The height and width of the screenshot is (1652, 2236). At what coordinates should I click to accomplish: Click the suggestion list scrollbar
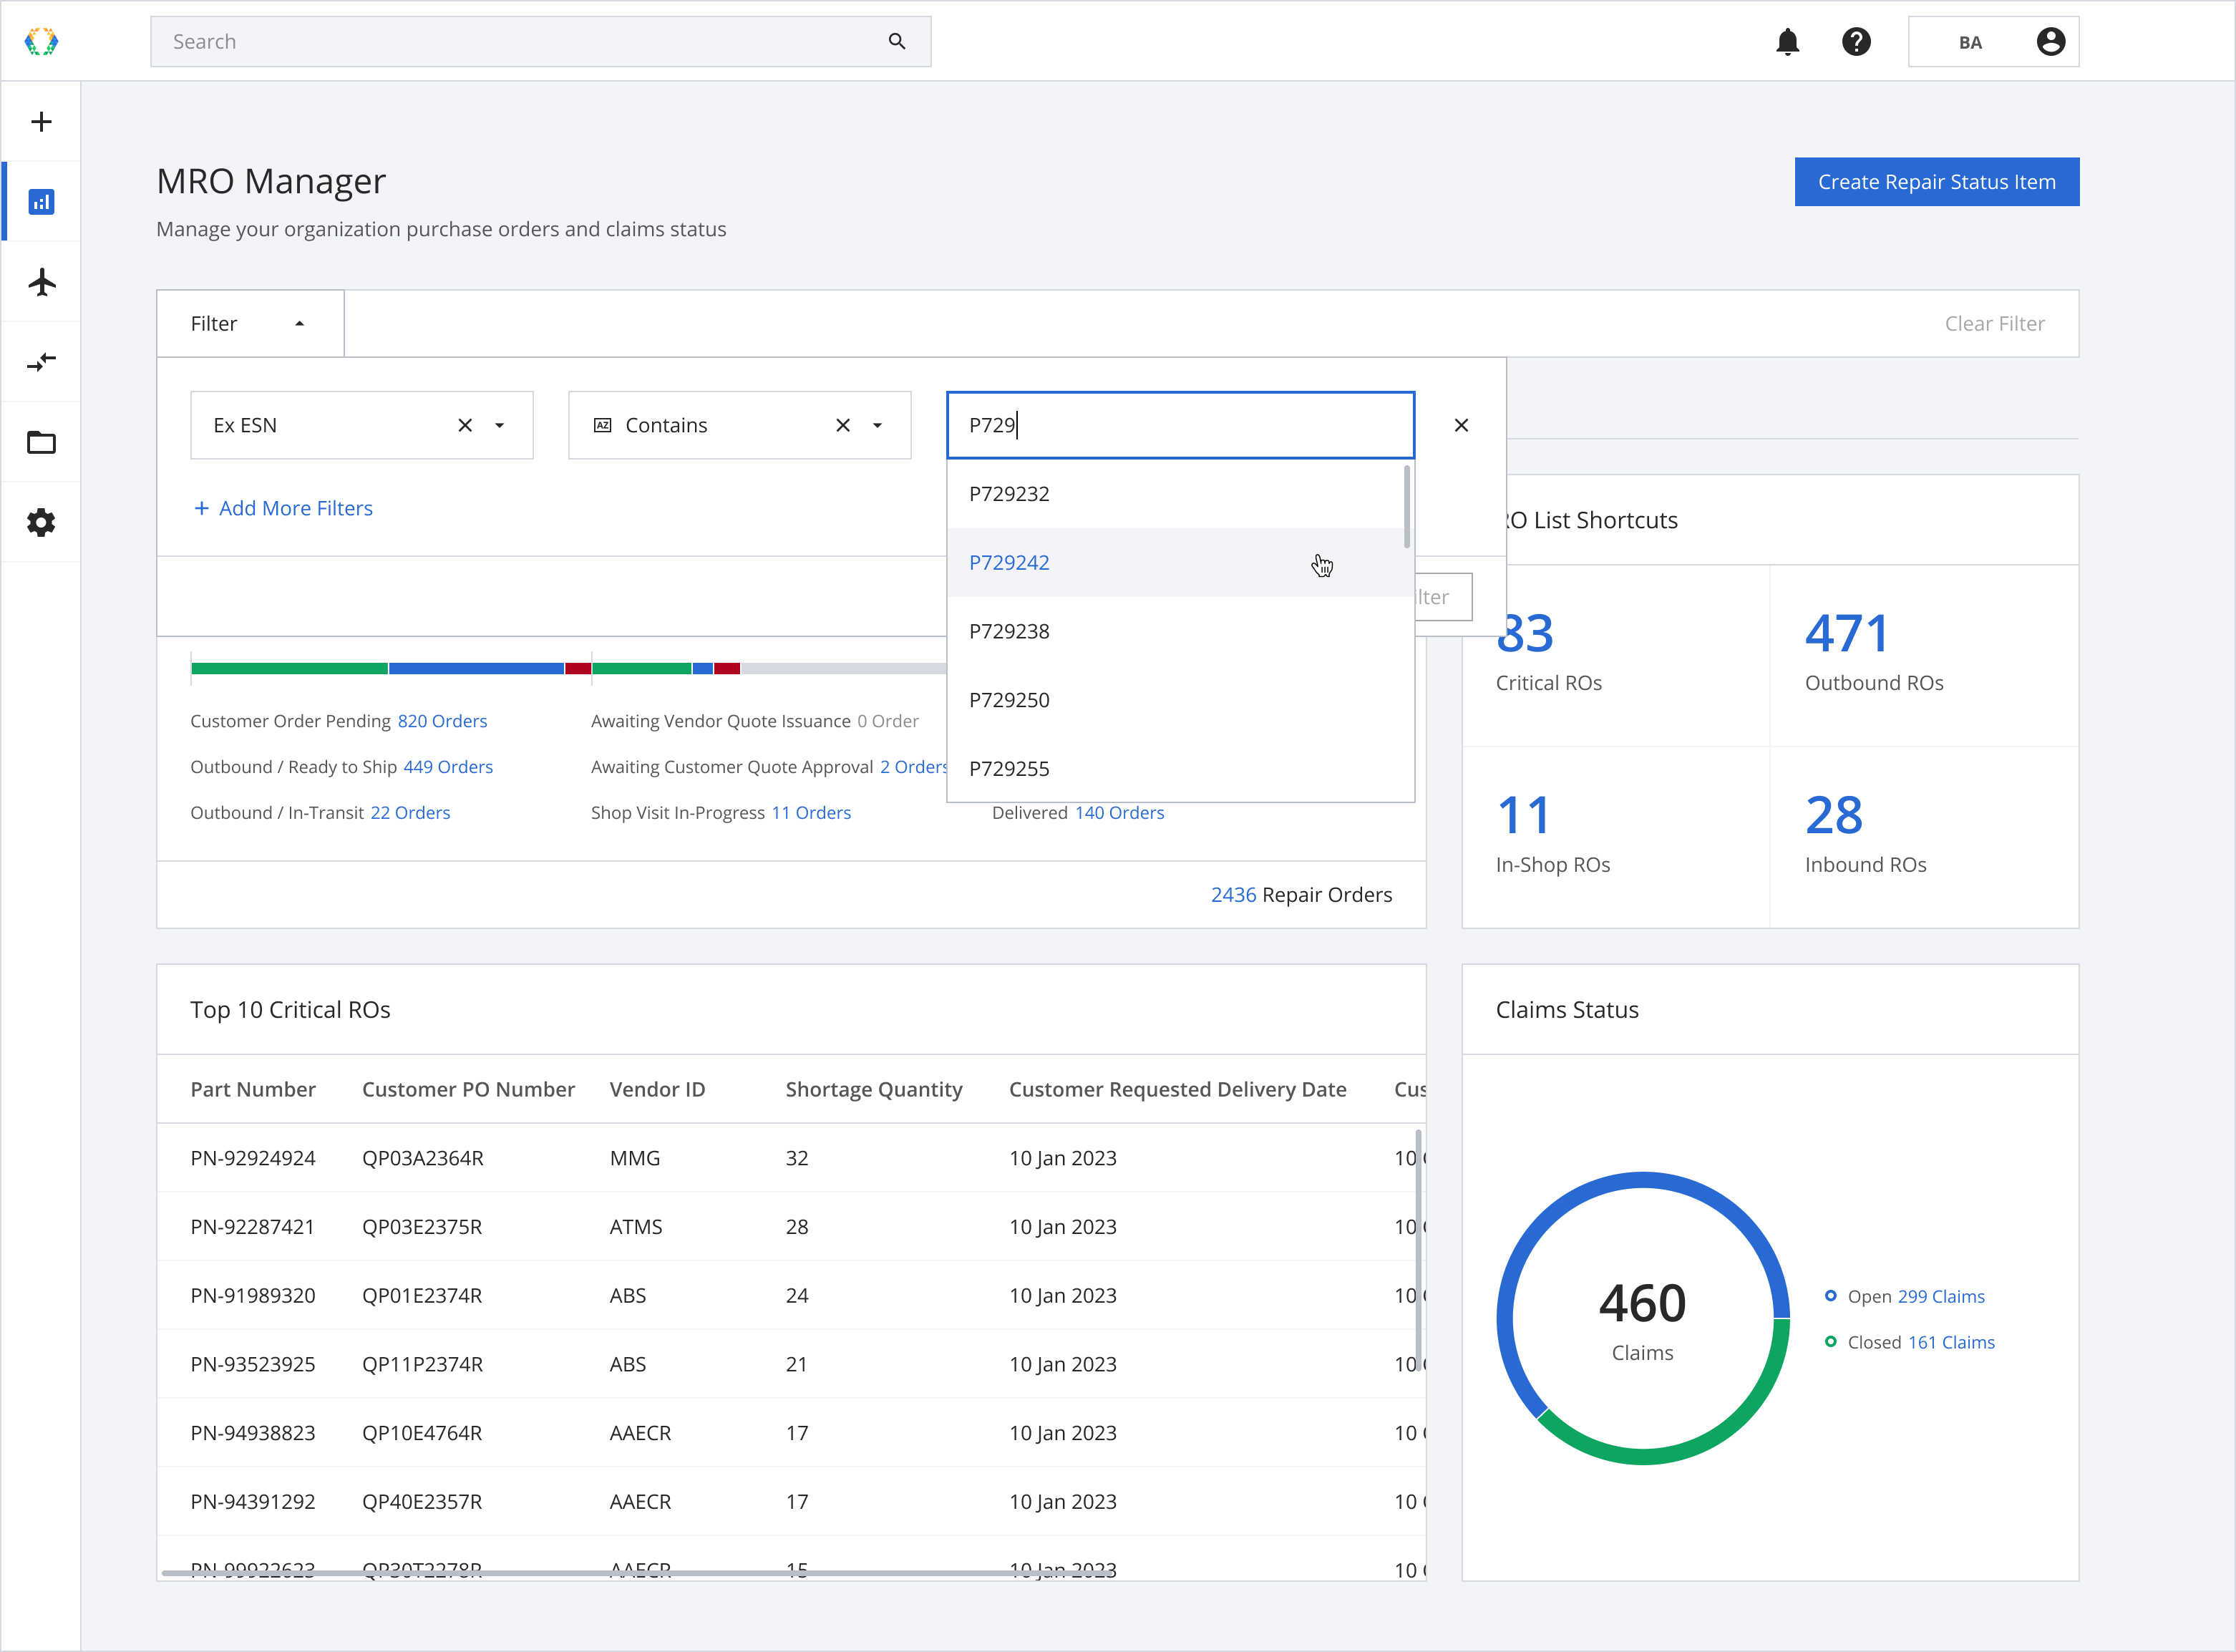click(1407, 507)
